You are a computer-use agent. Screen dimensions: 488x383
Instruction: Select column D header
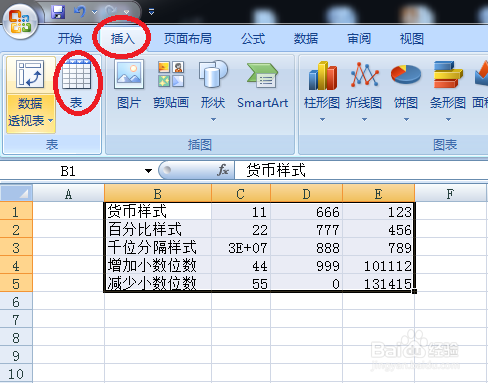306,194
